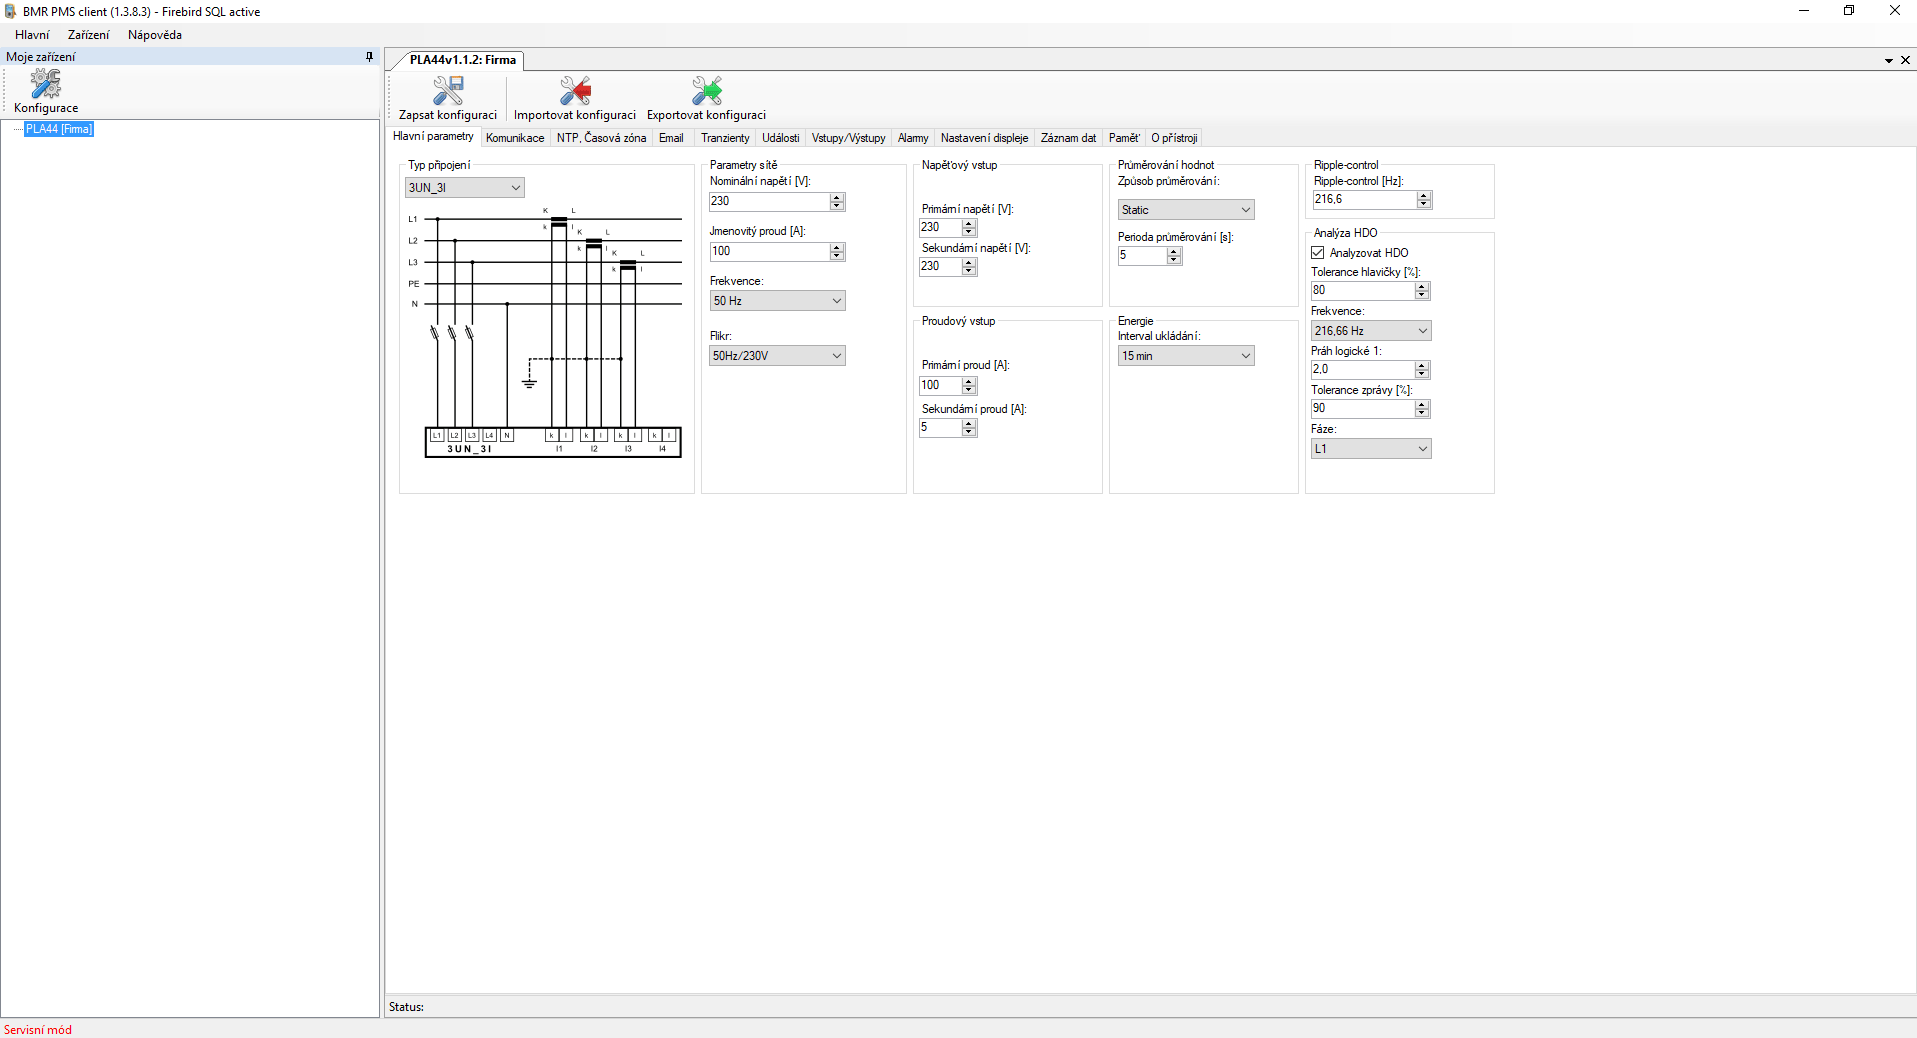Click the Konfigurace gear icon
Image resolution: width=1917 pixels, height=1038 pixels.
pyautogui.click(x=45, y=84)
